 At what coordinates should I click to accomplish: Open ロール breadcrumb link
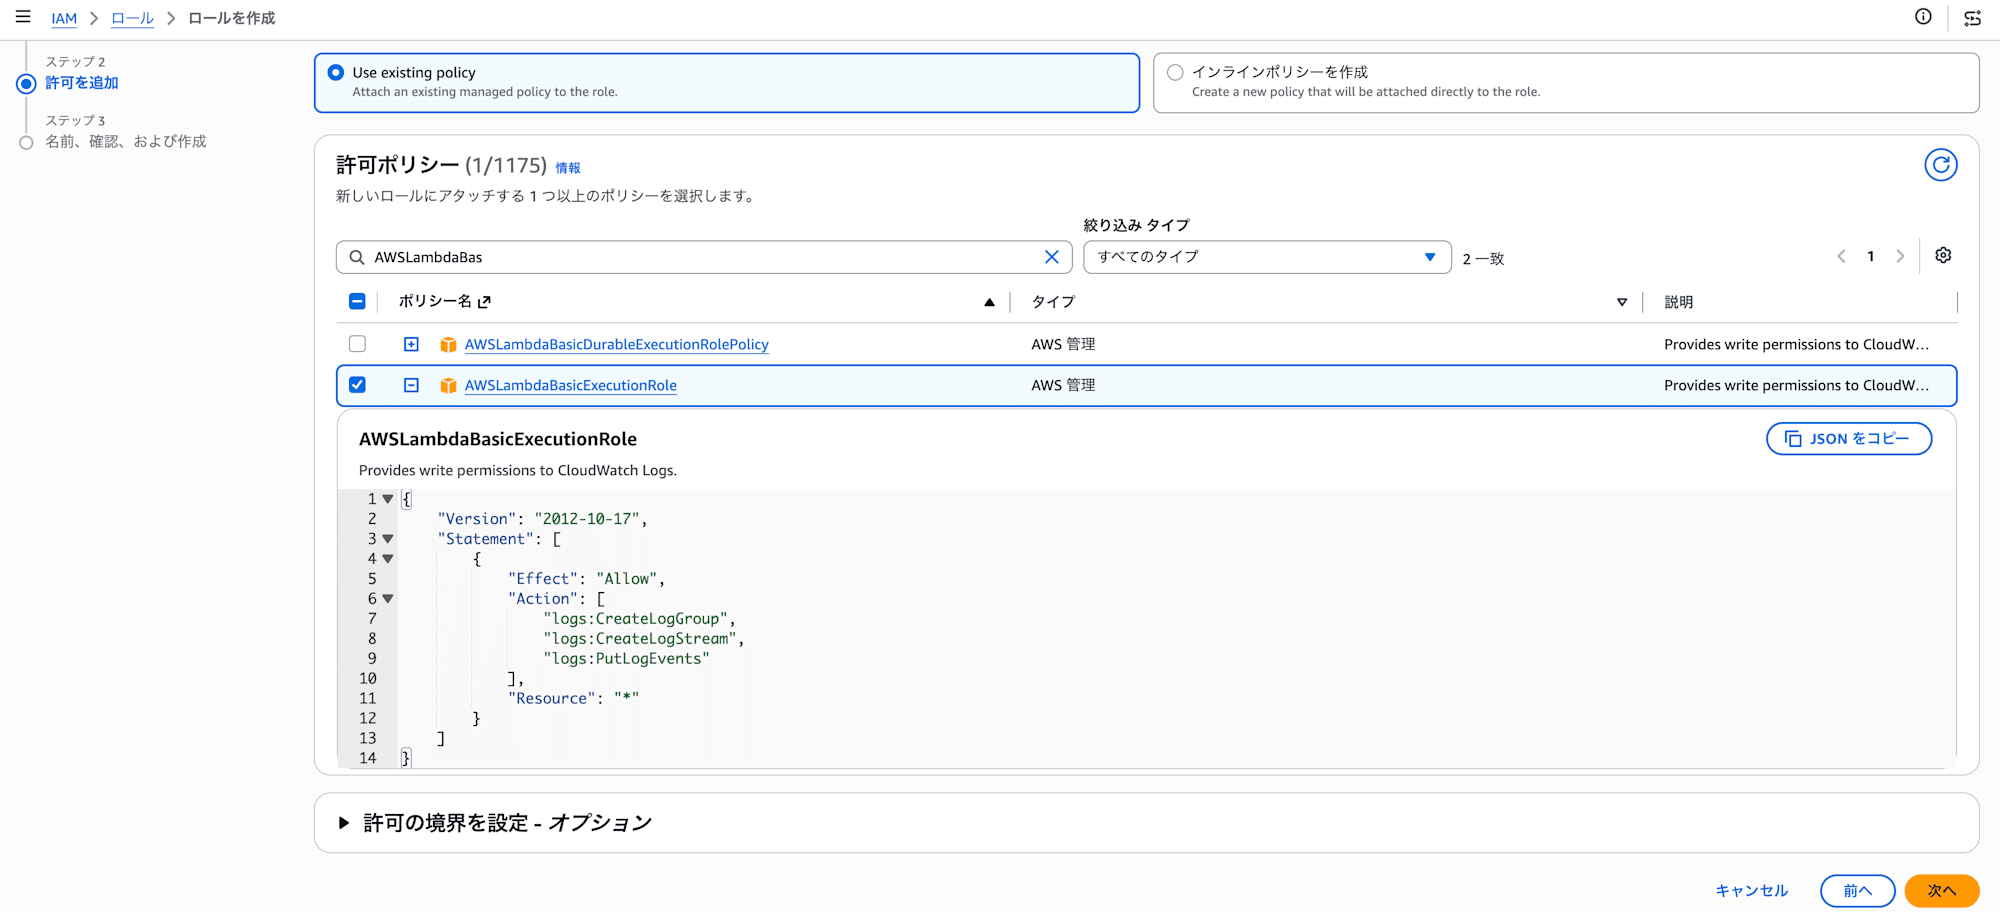[132, 18]
